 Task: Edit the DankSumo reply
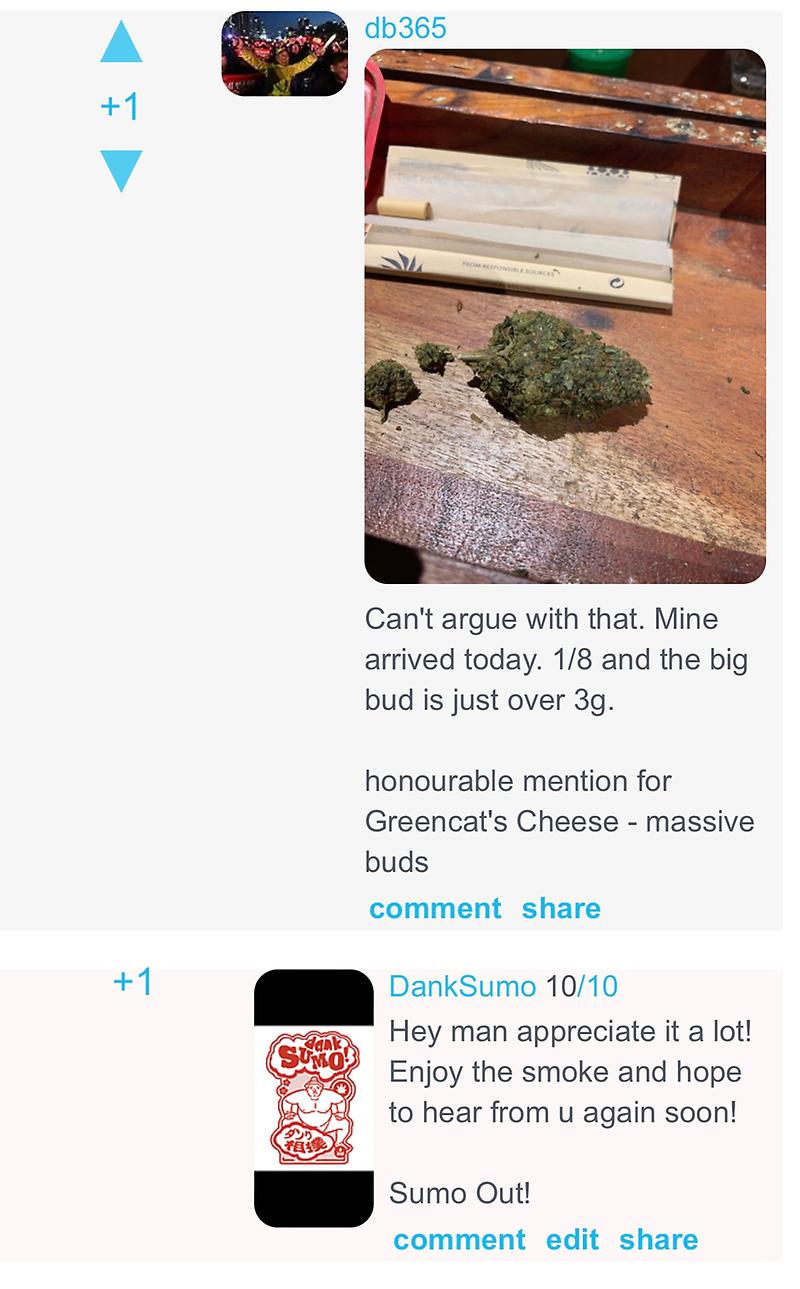point(572,1239)
